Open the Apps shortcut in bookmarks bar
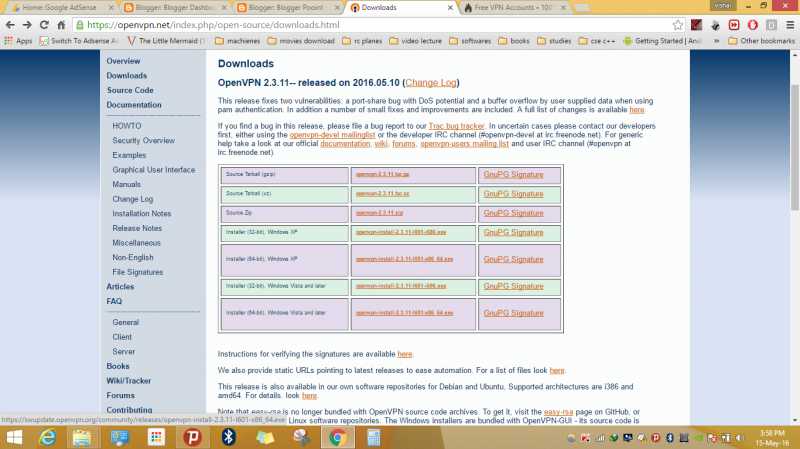800x449 pixels. click(17, 41)
